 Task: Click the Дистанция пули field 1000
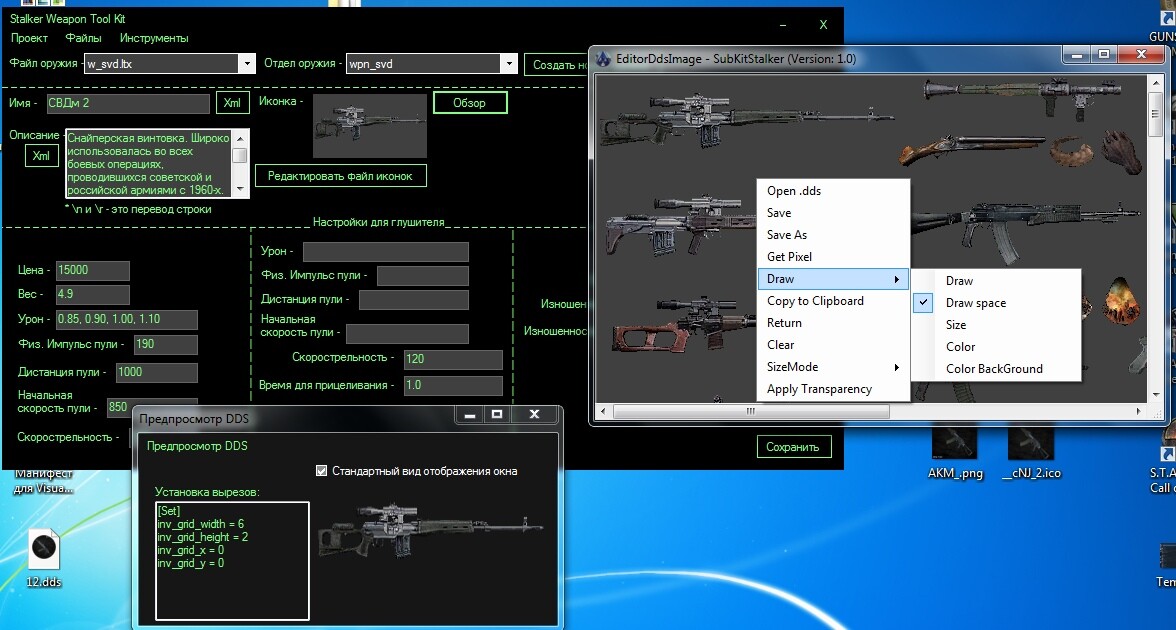[x=156, y=372]
